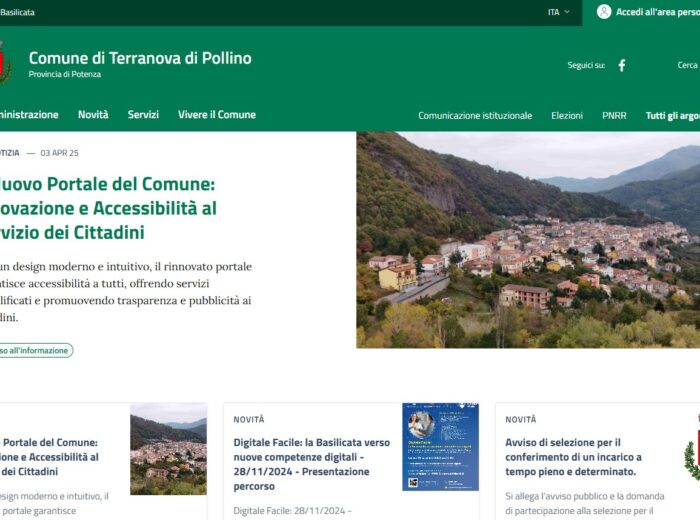Click the Facebook icon next to Seguici su
This screenshot has width=700, height=520.
point(621,65)
